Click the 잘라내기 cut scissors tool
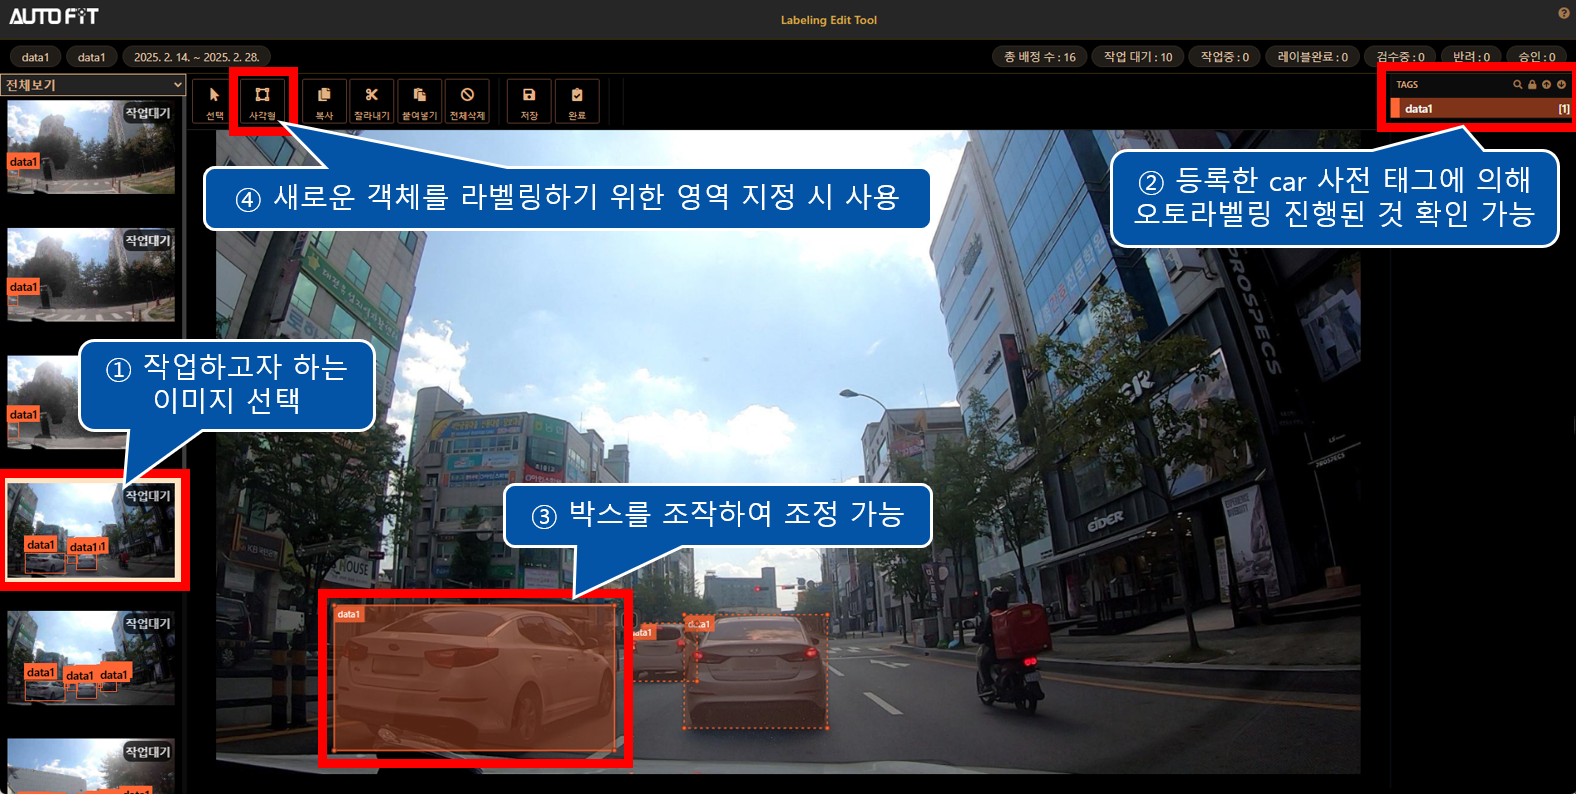The height and width of the screenshot is (794, 1576). 372,101
